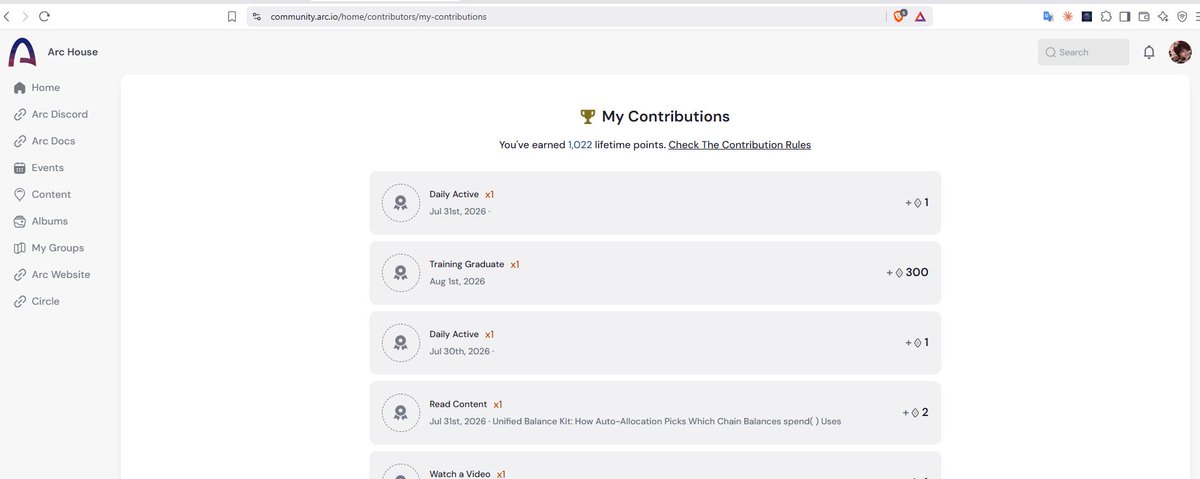Open the Brave Rewards triangle icon
This screenshot has height=479, width=1200.
click(920, 16)
